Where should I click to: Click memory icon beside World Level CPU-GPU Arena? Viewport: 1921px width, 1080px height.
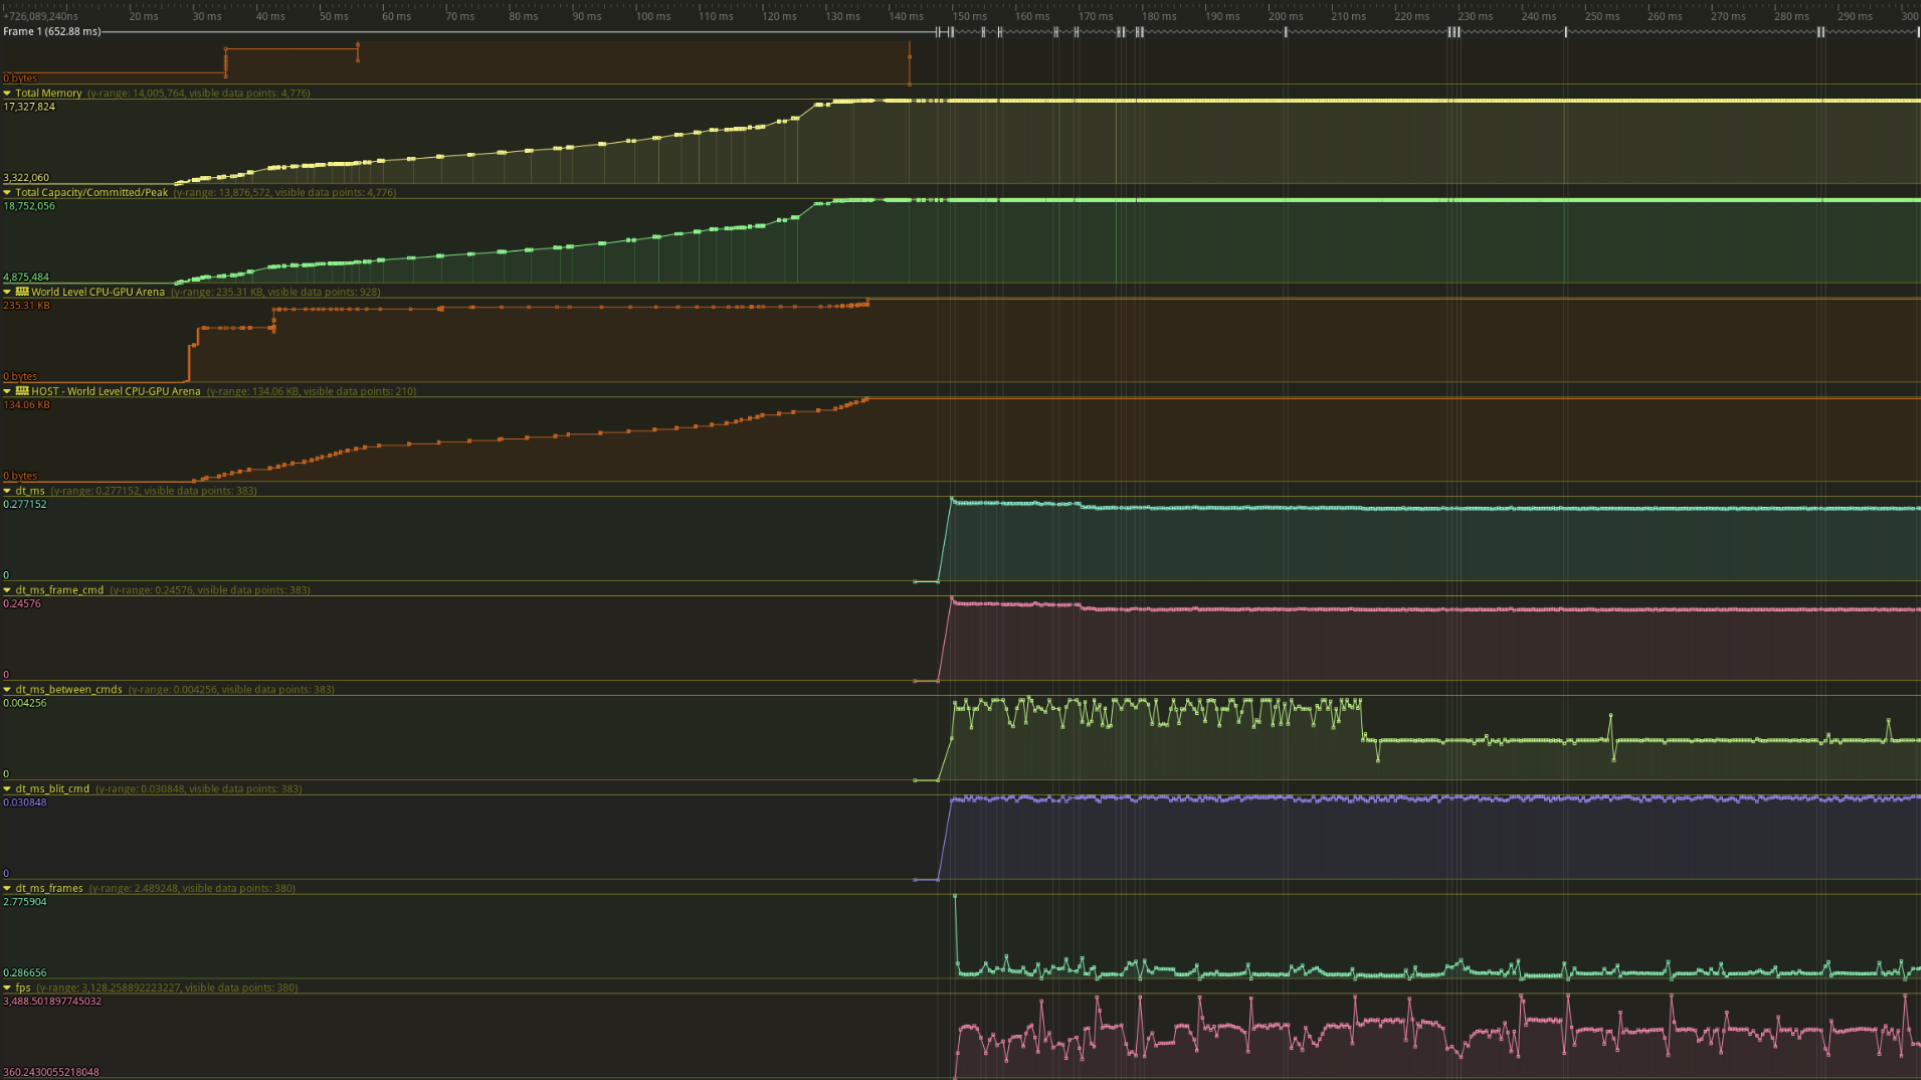click(x=22, y=292)
